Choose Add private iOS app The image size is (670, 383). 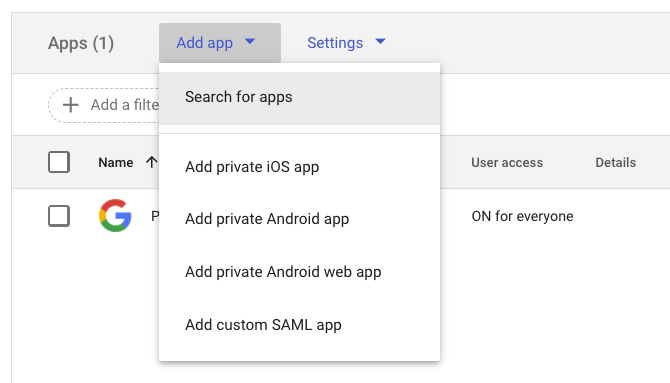300,167
